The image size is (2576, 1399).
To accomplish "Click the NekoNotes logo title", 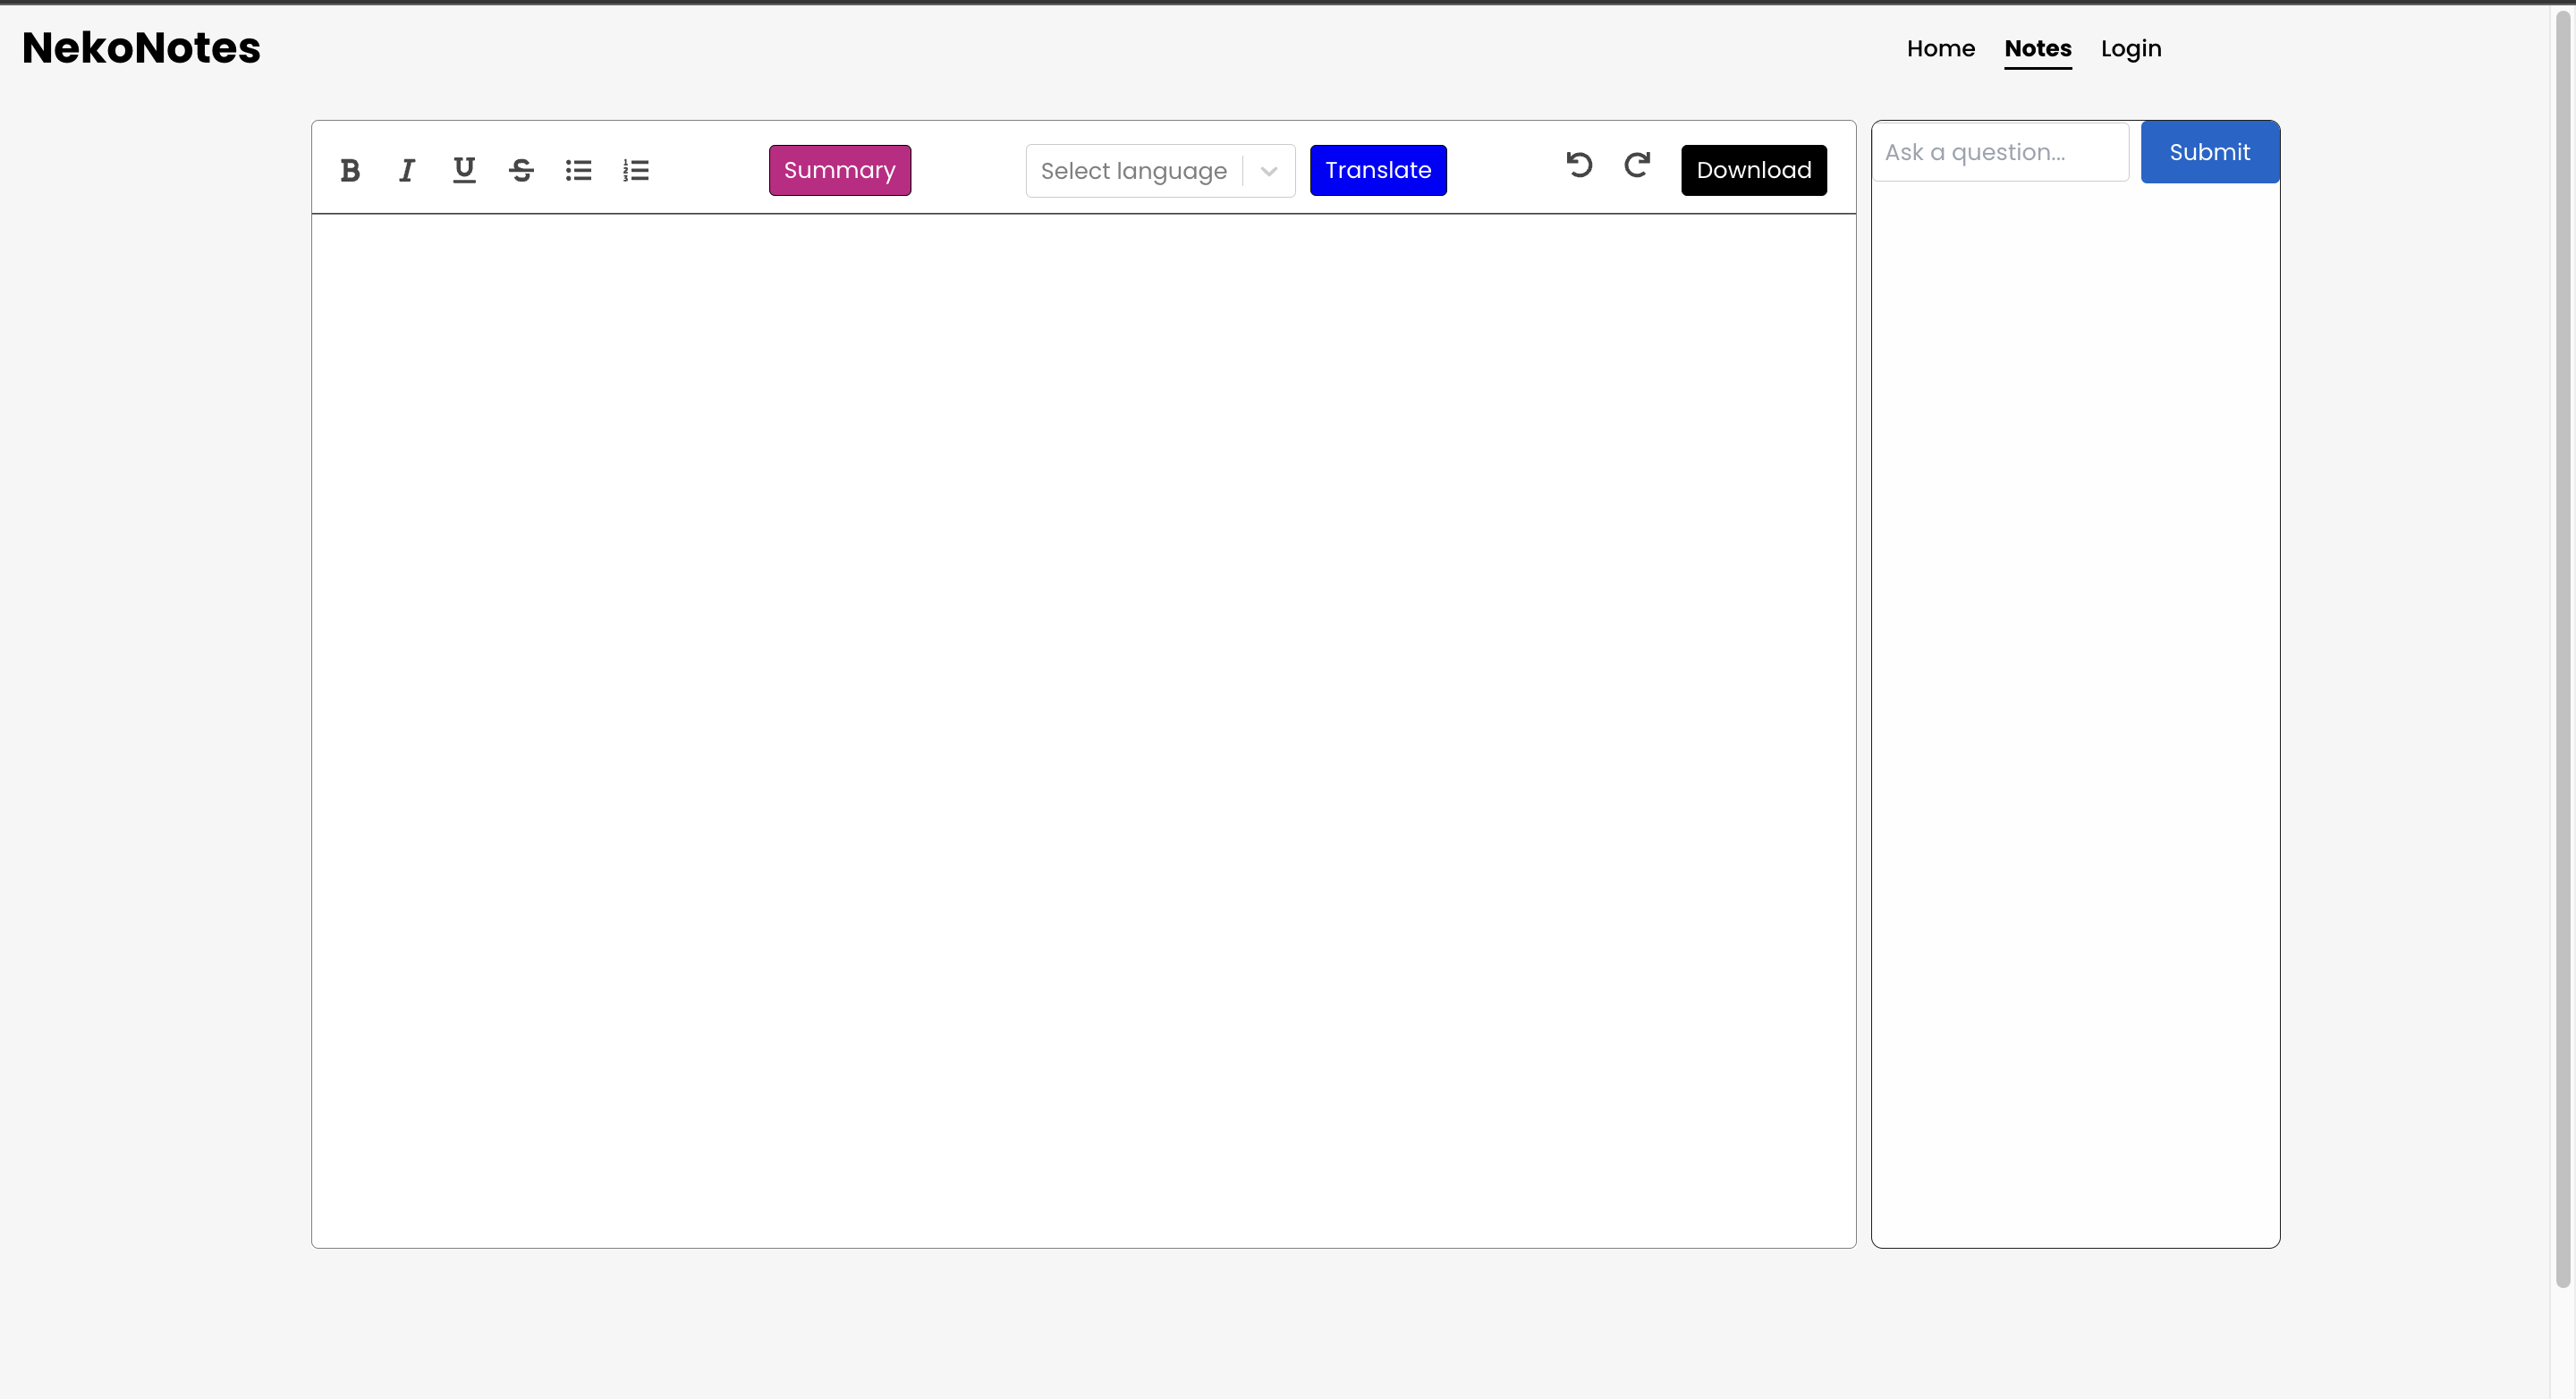I will 141,48.
